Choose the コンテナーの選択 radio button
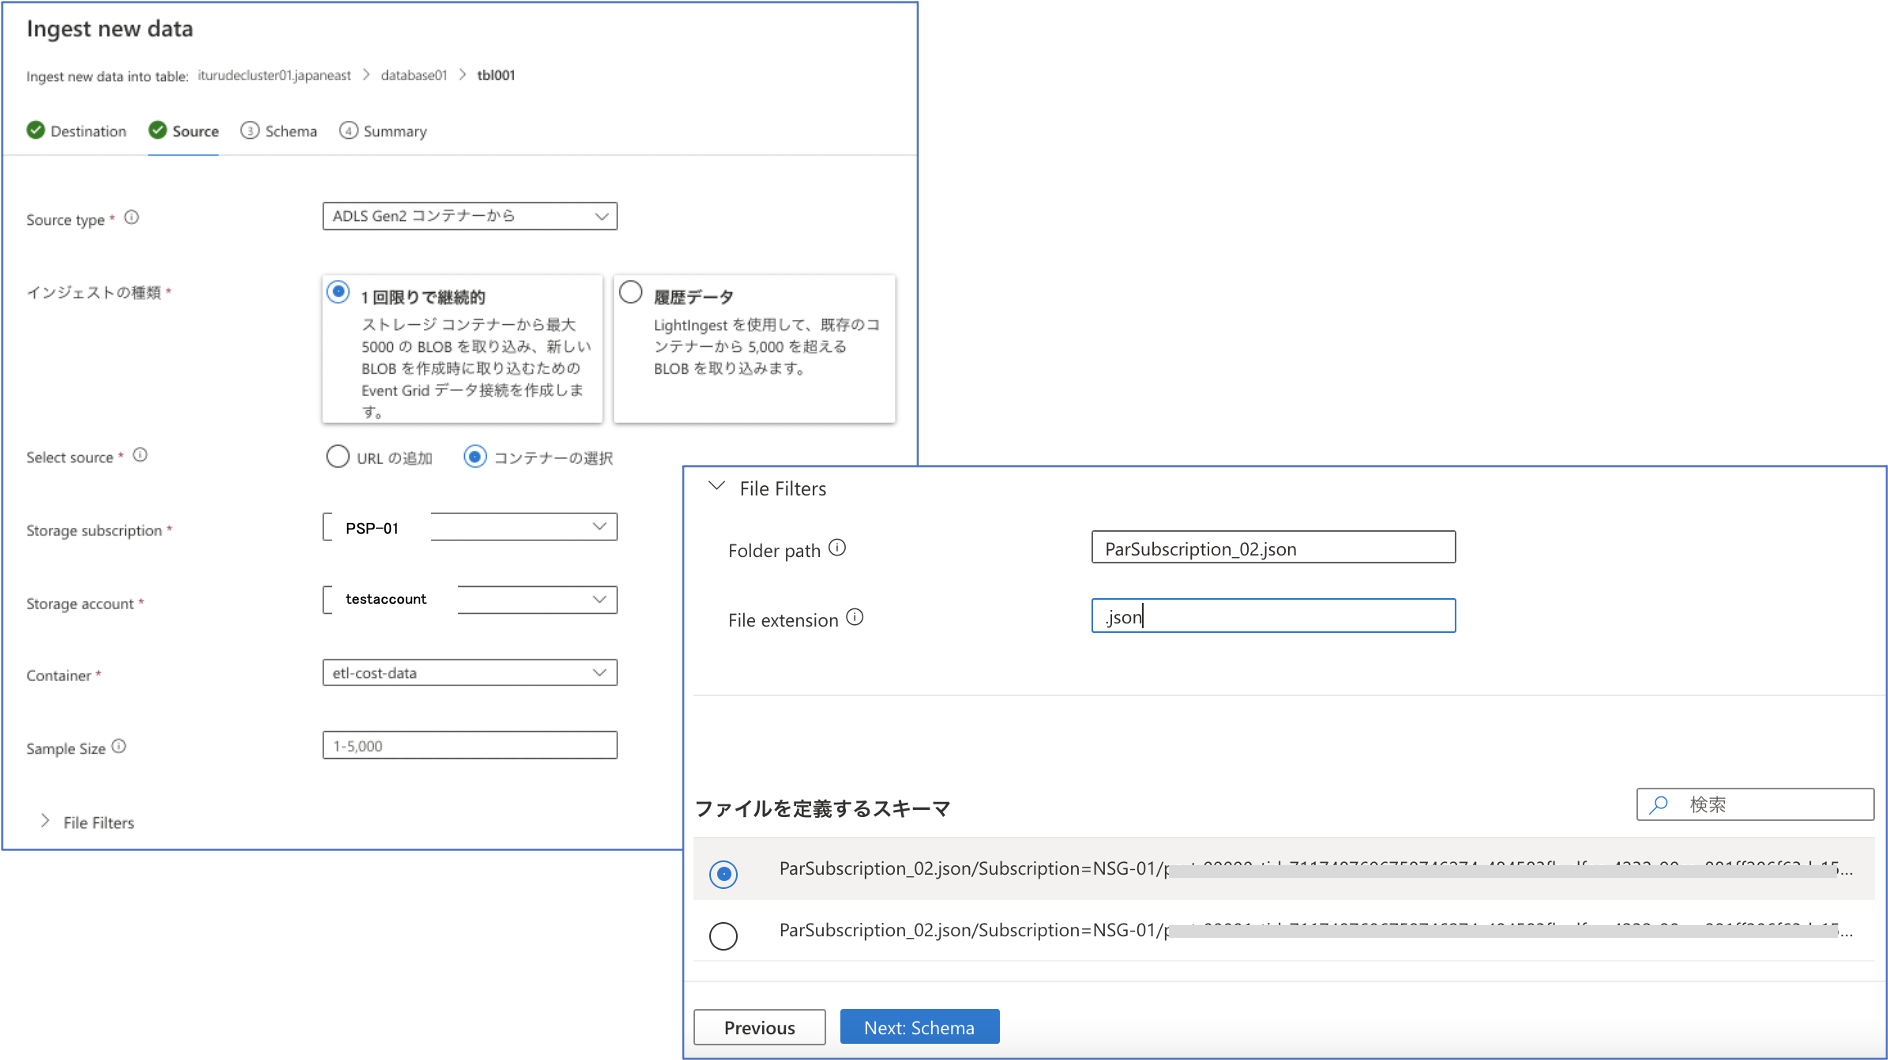This screenshot has width=1888, height=1060. (475, 457)
